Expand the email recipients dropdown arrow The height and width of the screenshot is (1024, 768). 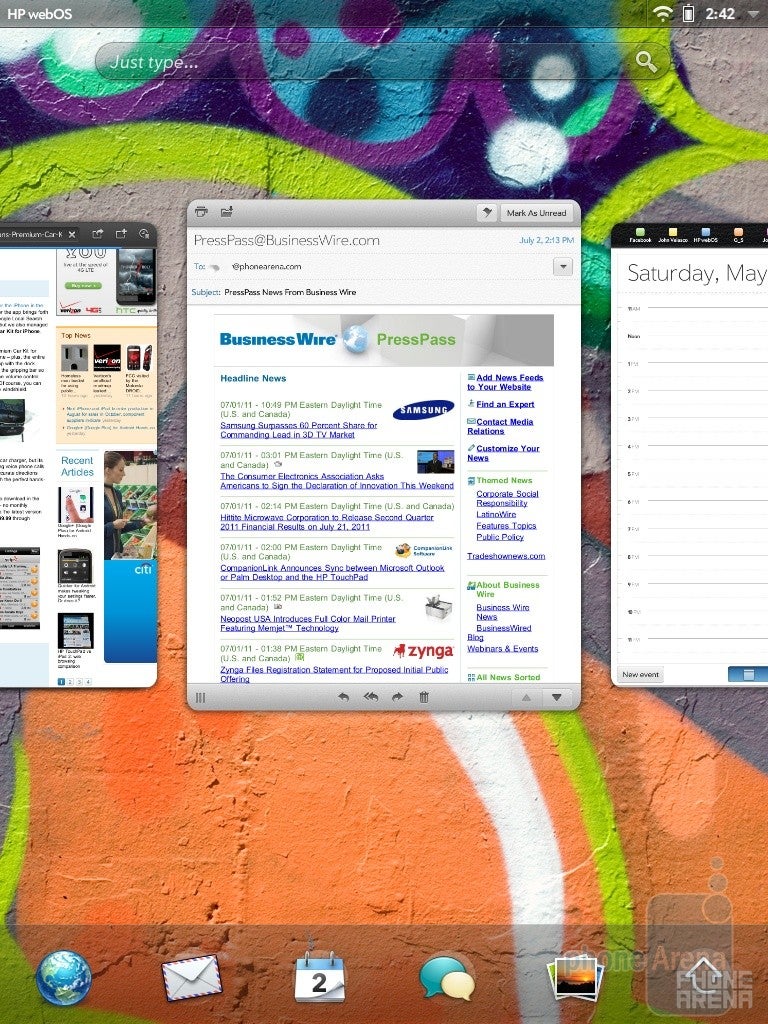562,266
